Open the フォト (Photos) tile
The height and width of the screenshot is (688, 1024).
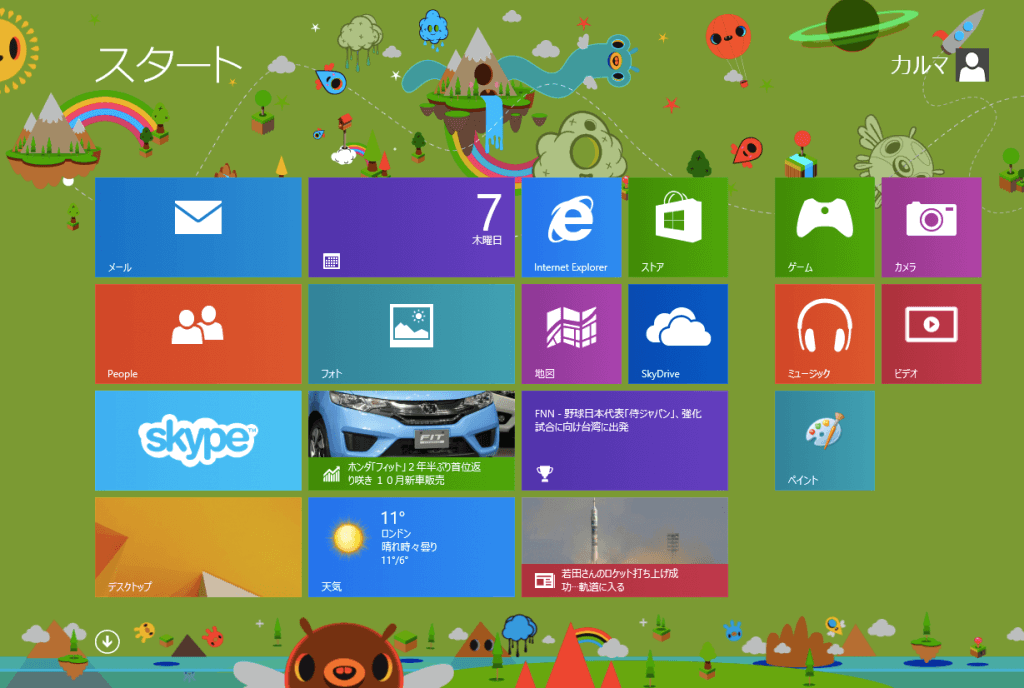pos(411,334)
